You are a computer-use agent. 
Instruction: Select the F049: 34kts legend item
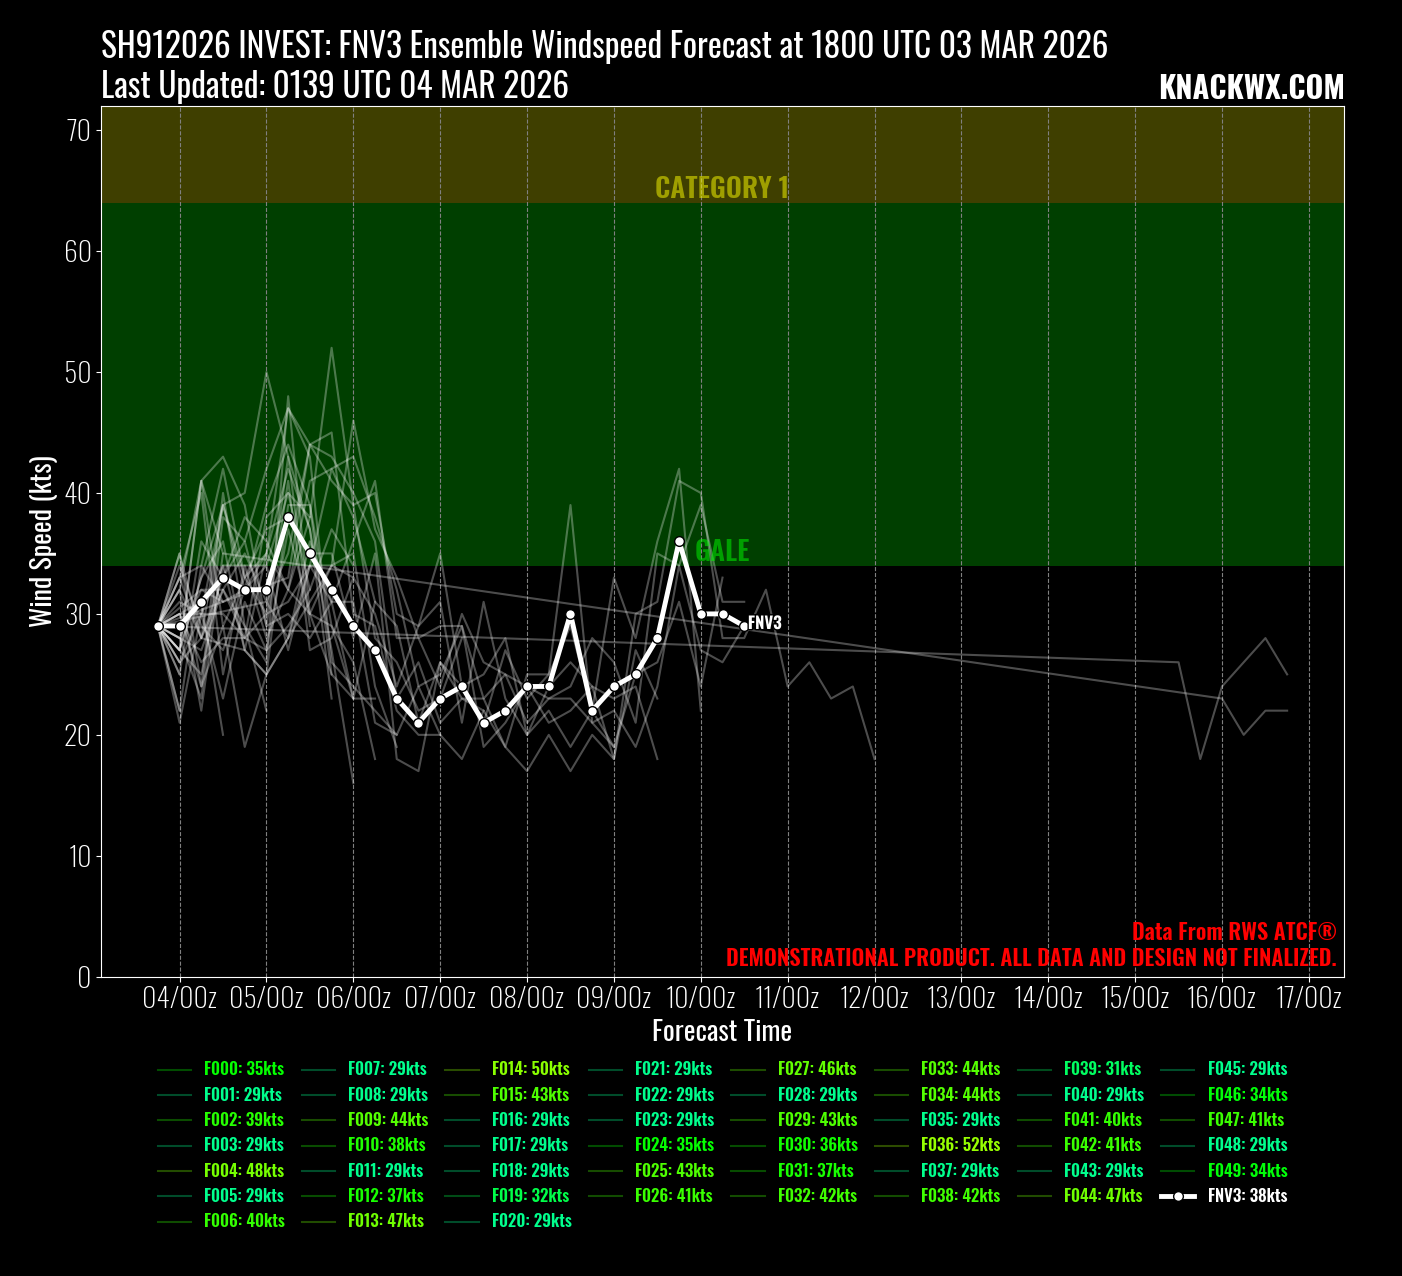[x=1247, y=1171]
